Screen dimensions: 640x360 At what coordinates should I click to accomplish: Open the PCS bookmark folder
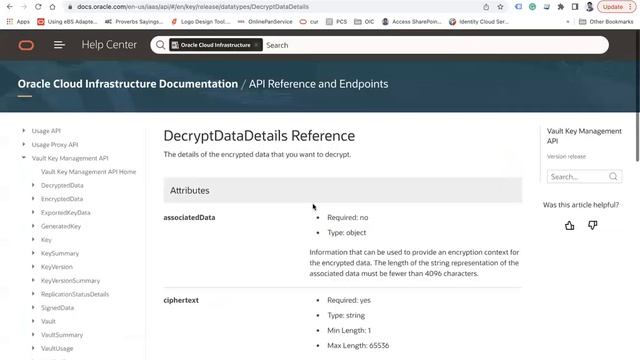click(336, 22)
